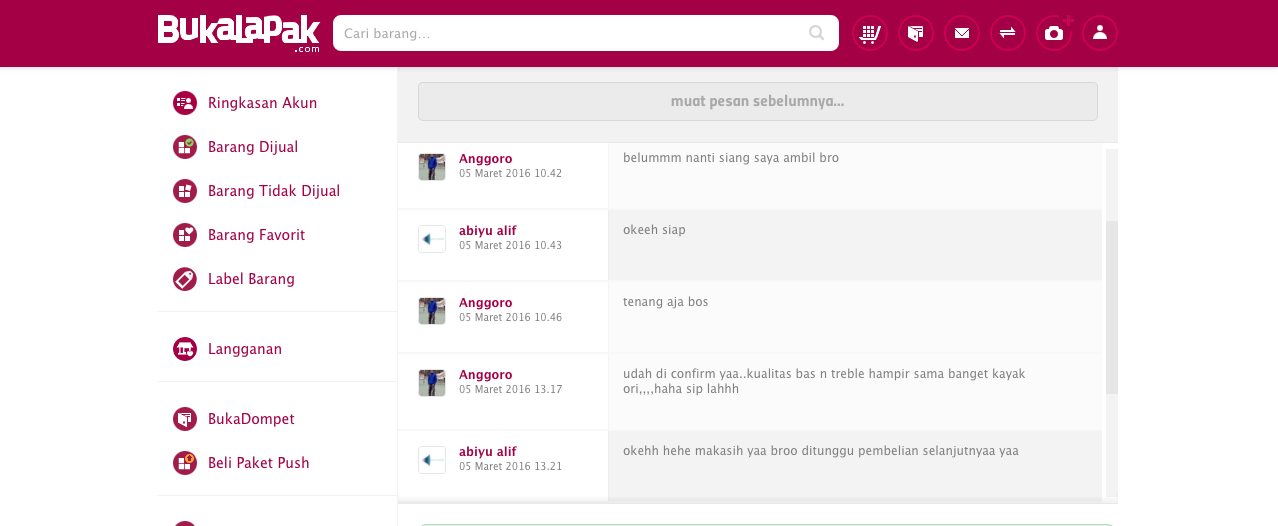The height and width of the screenshot is (526, 1278).
Task: Click message text 'belummm nanti siang saya ambil bro'
Action: point(730,158)
